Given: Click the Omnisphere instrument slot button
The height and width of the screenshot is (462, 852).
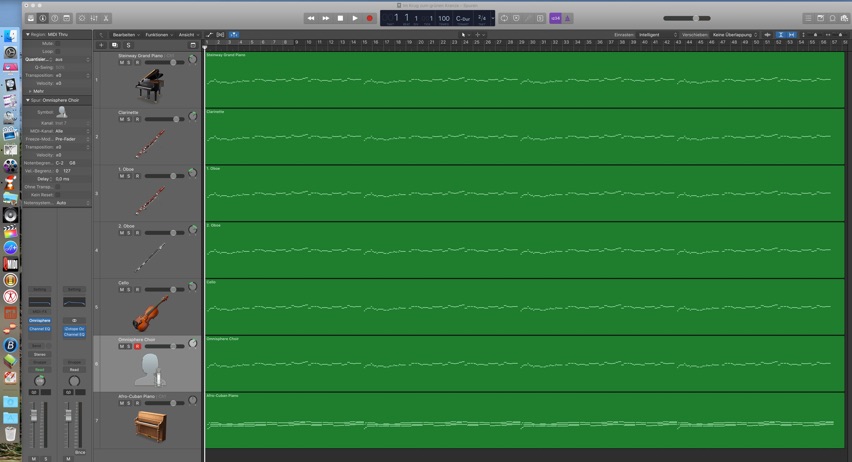Looking at the screenshot, I should point(40,321).
